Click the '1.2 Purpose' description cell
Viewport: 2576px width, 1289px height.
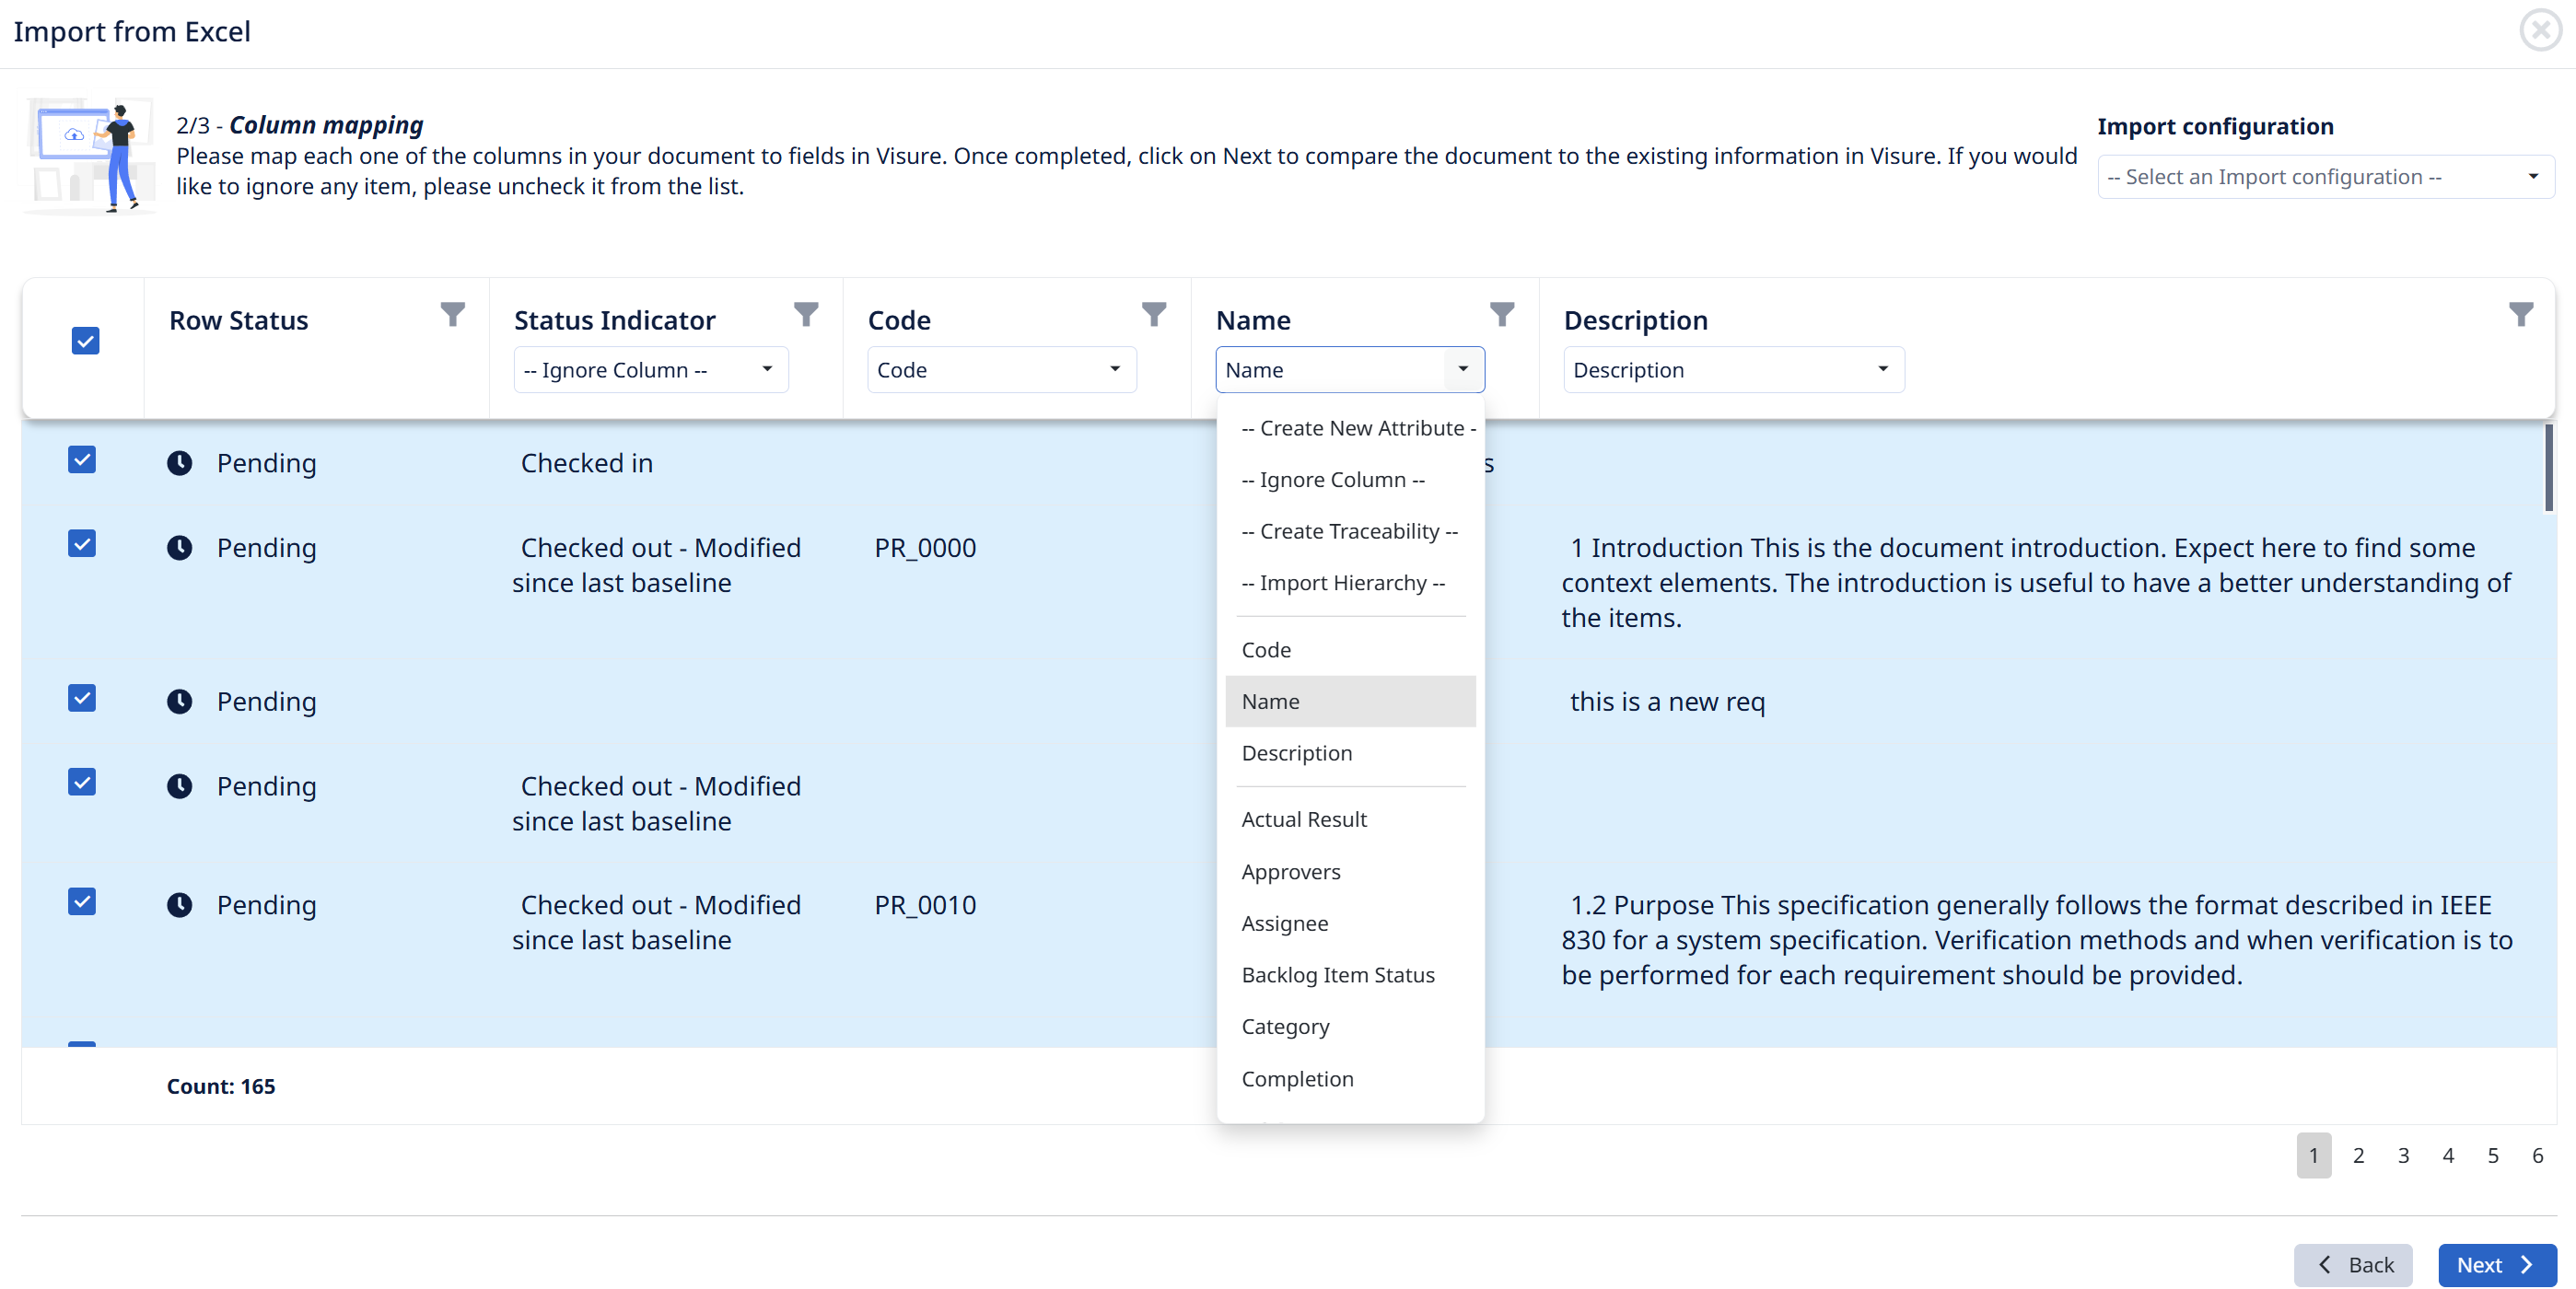pyautogui.click(x=2036, y=940)
